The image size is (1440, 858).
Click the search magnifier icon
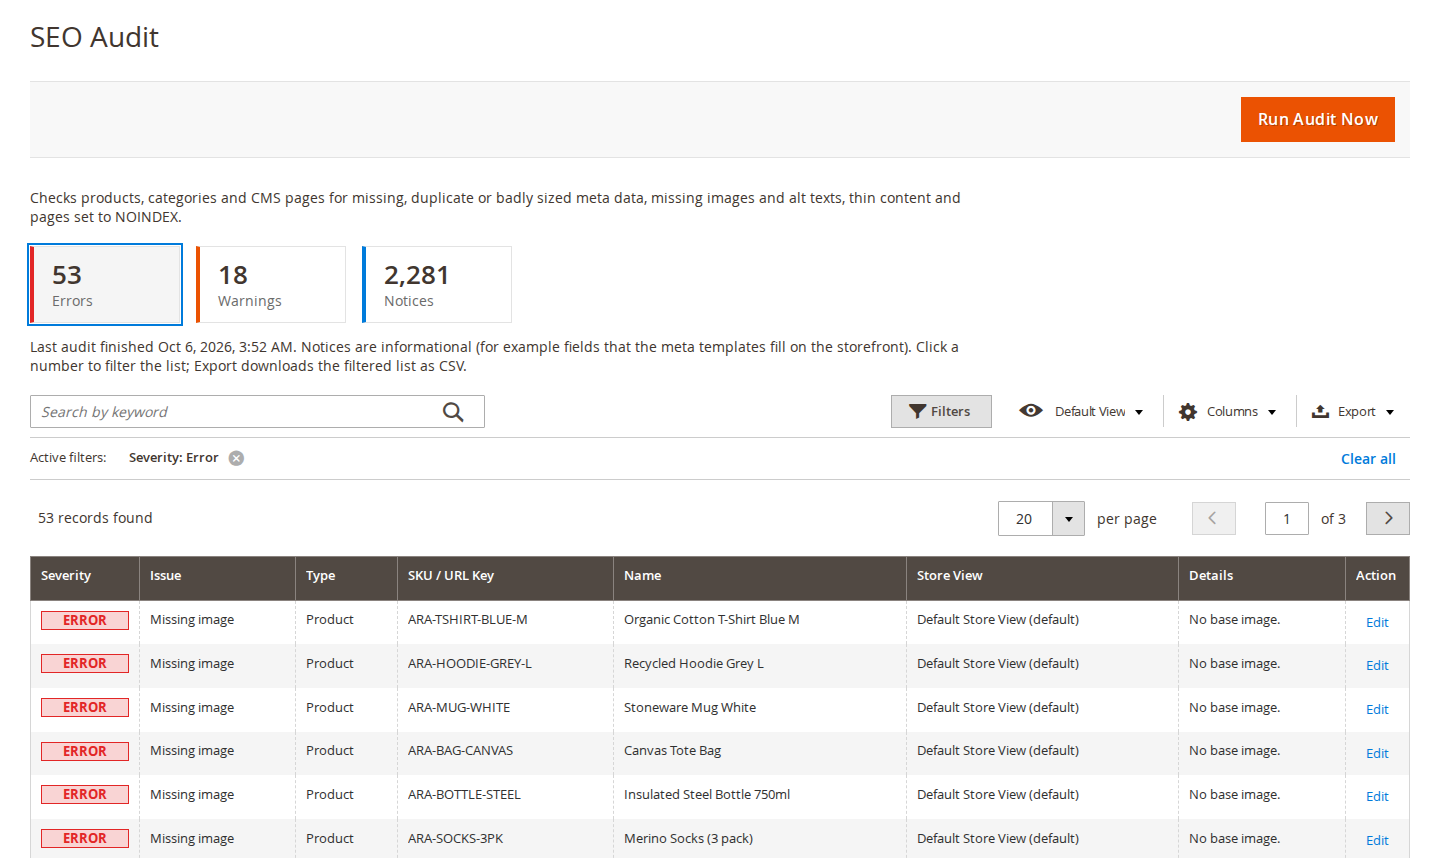pos(453,412)
